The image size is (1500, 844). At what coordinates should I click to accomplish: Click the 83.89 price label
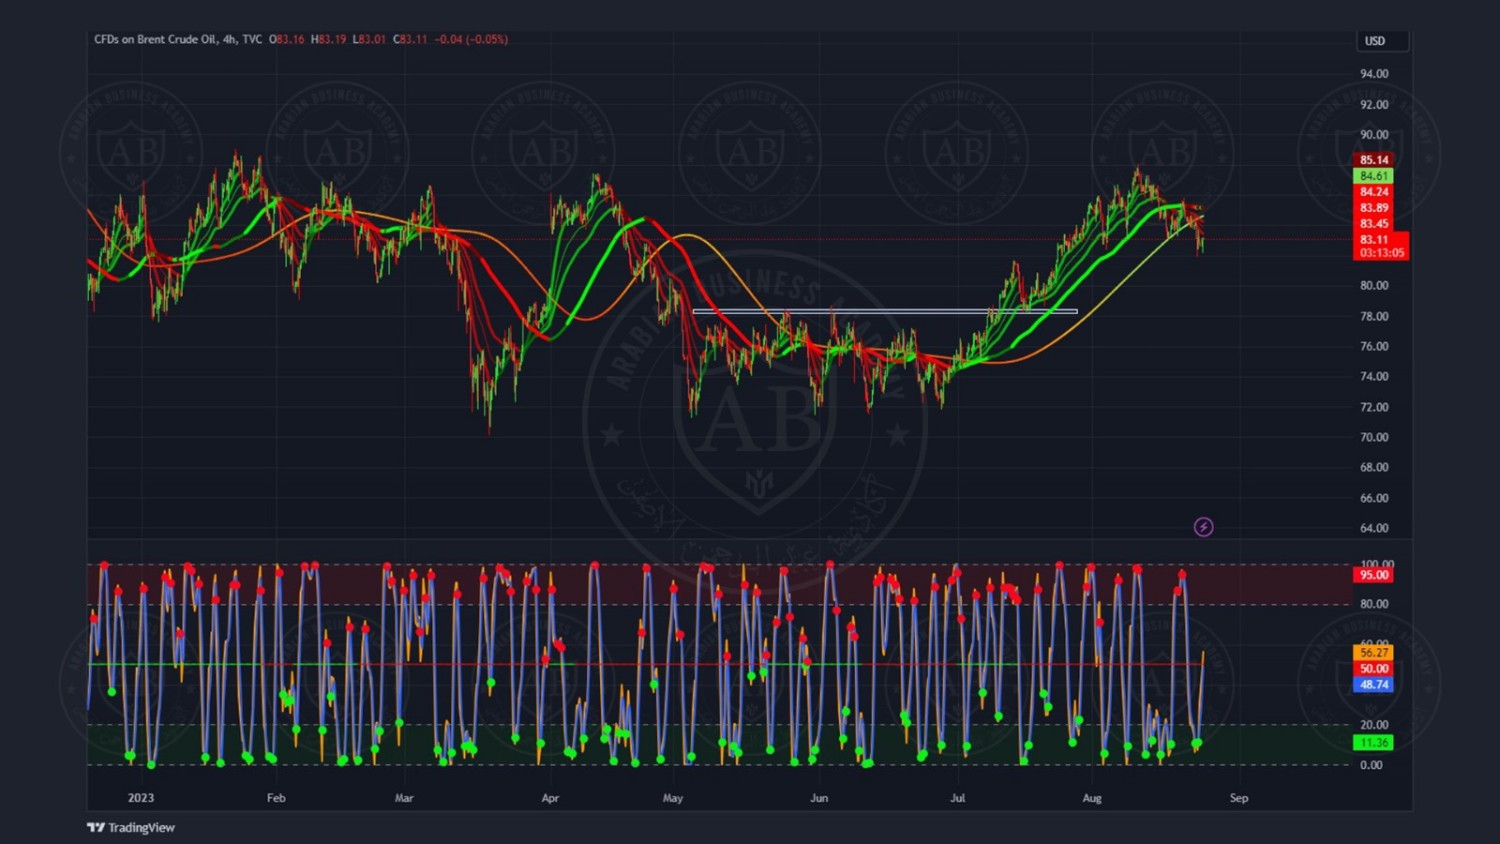click(x=1373, y=208)
